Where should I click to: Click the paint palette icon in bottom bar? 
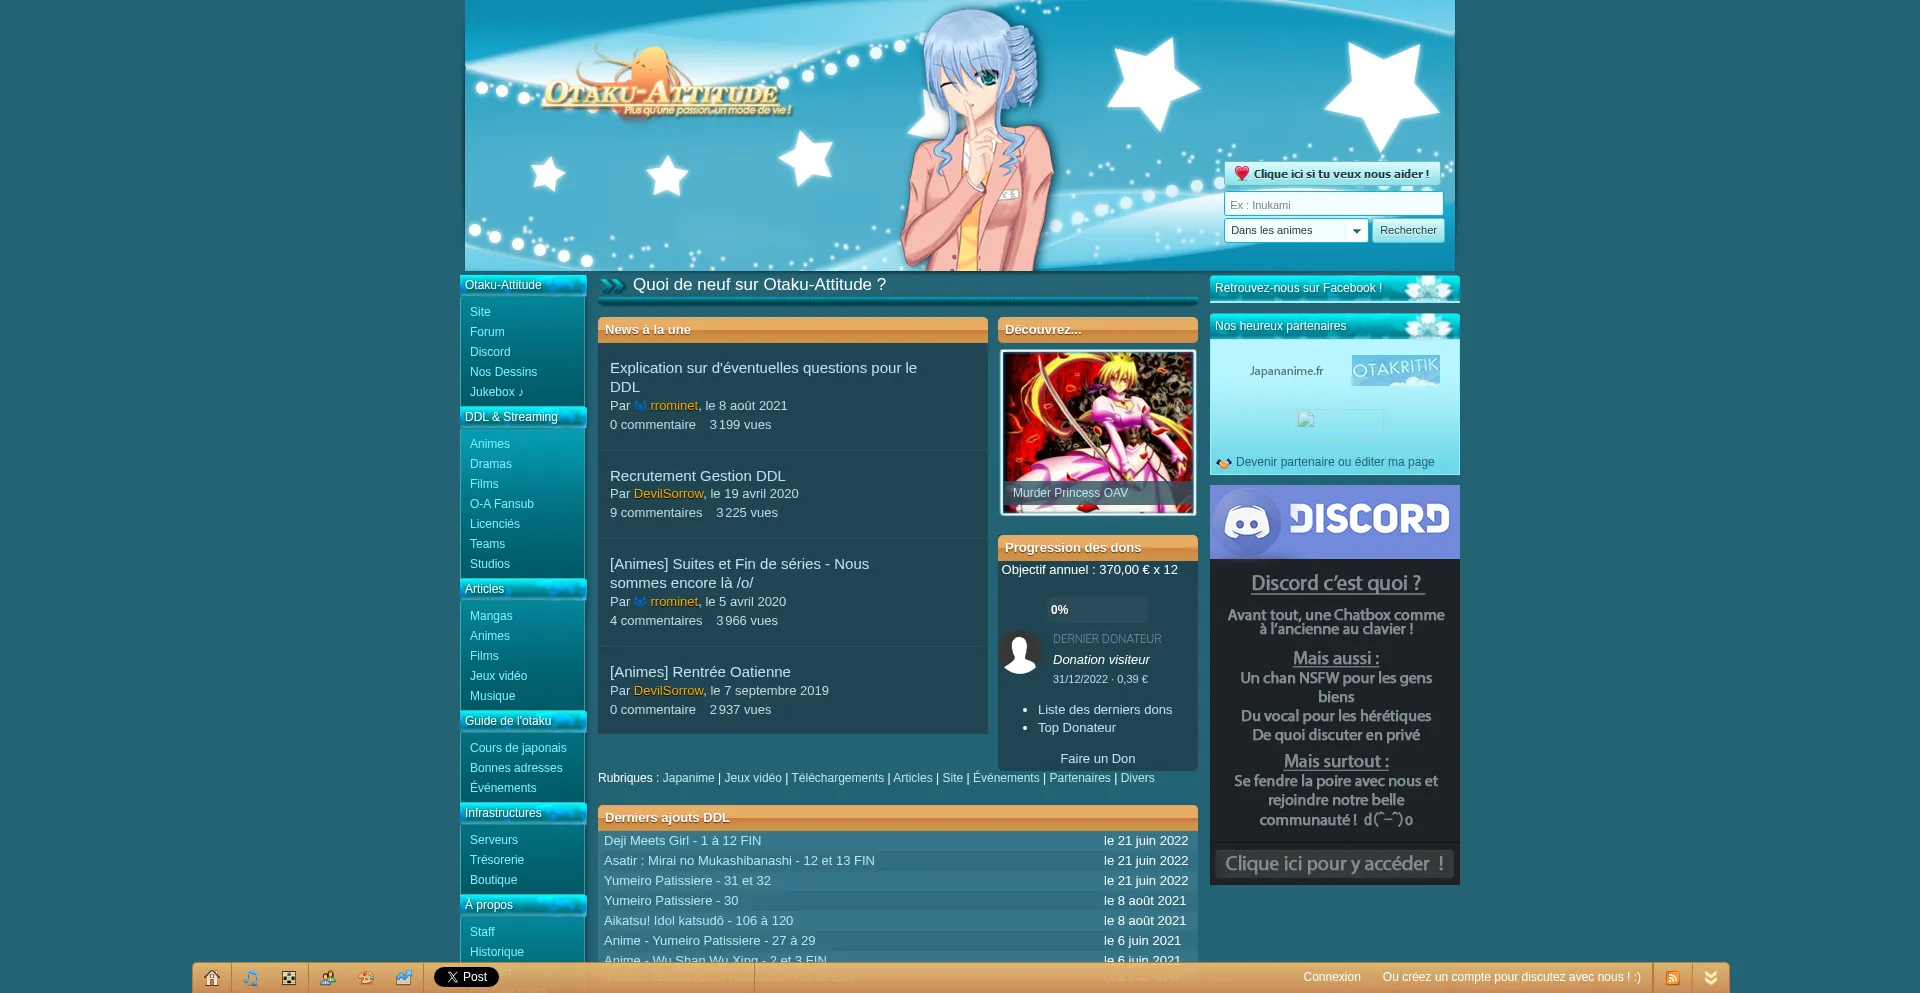click(x=366, y=978)
